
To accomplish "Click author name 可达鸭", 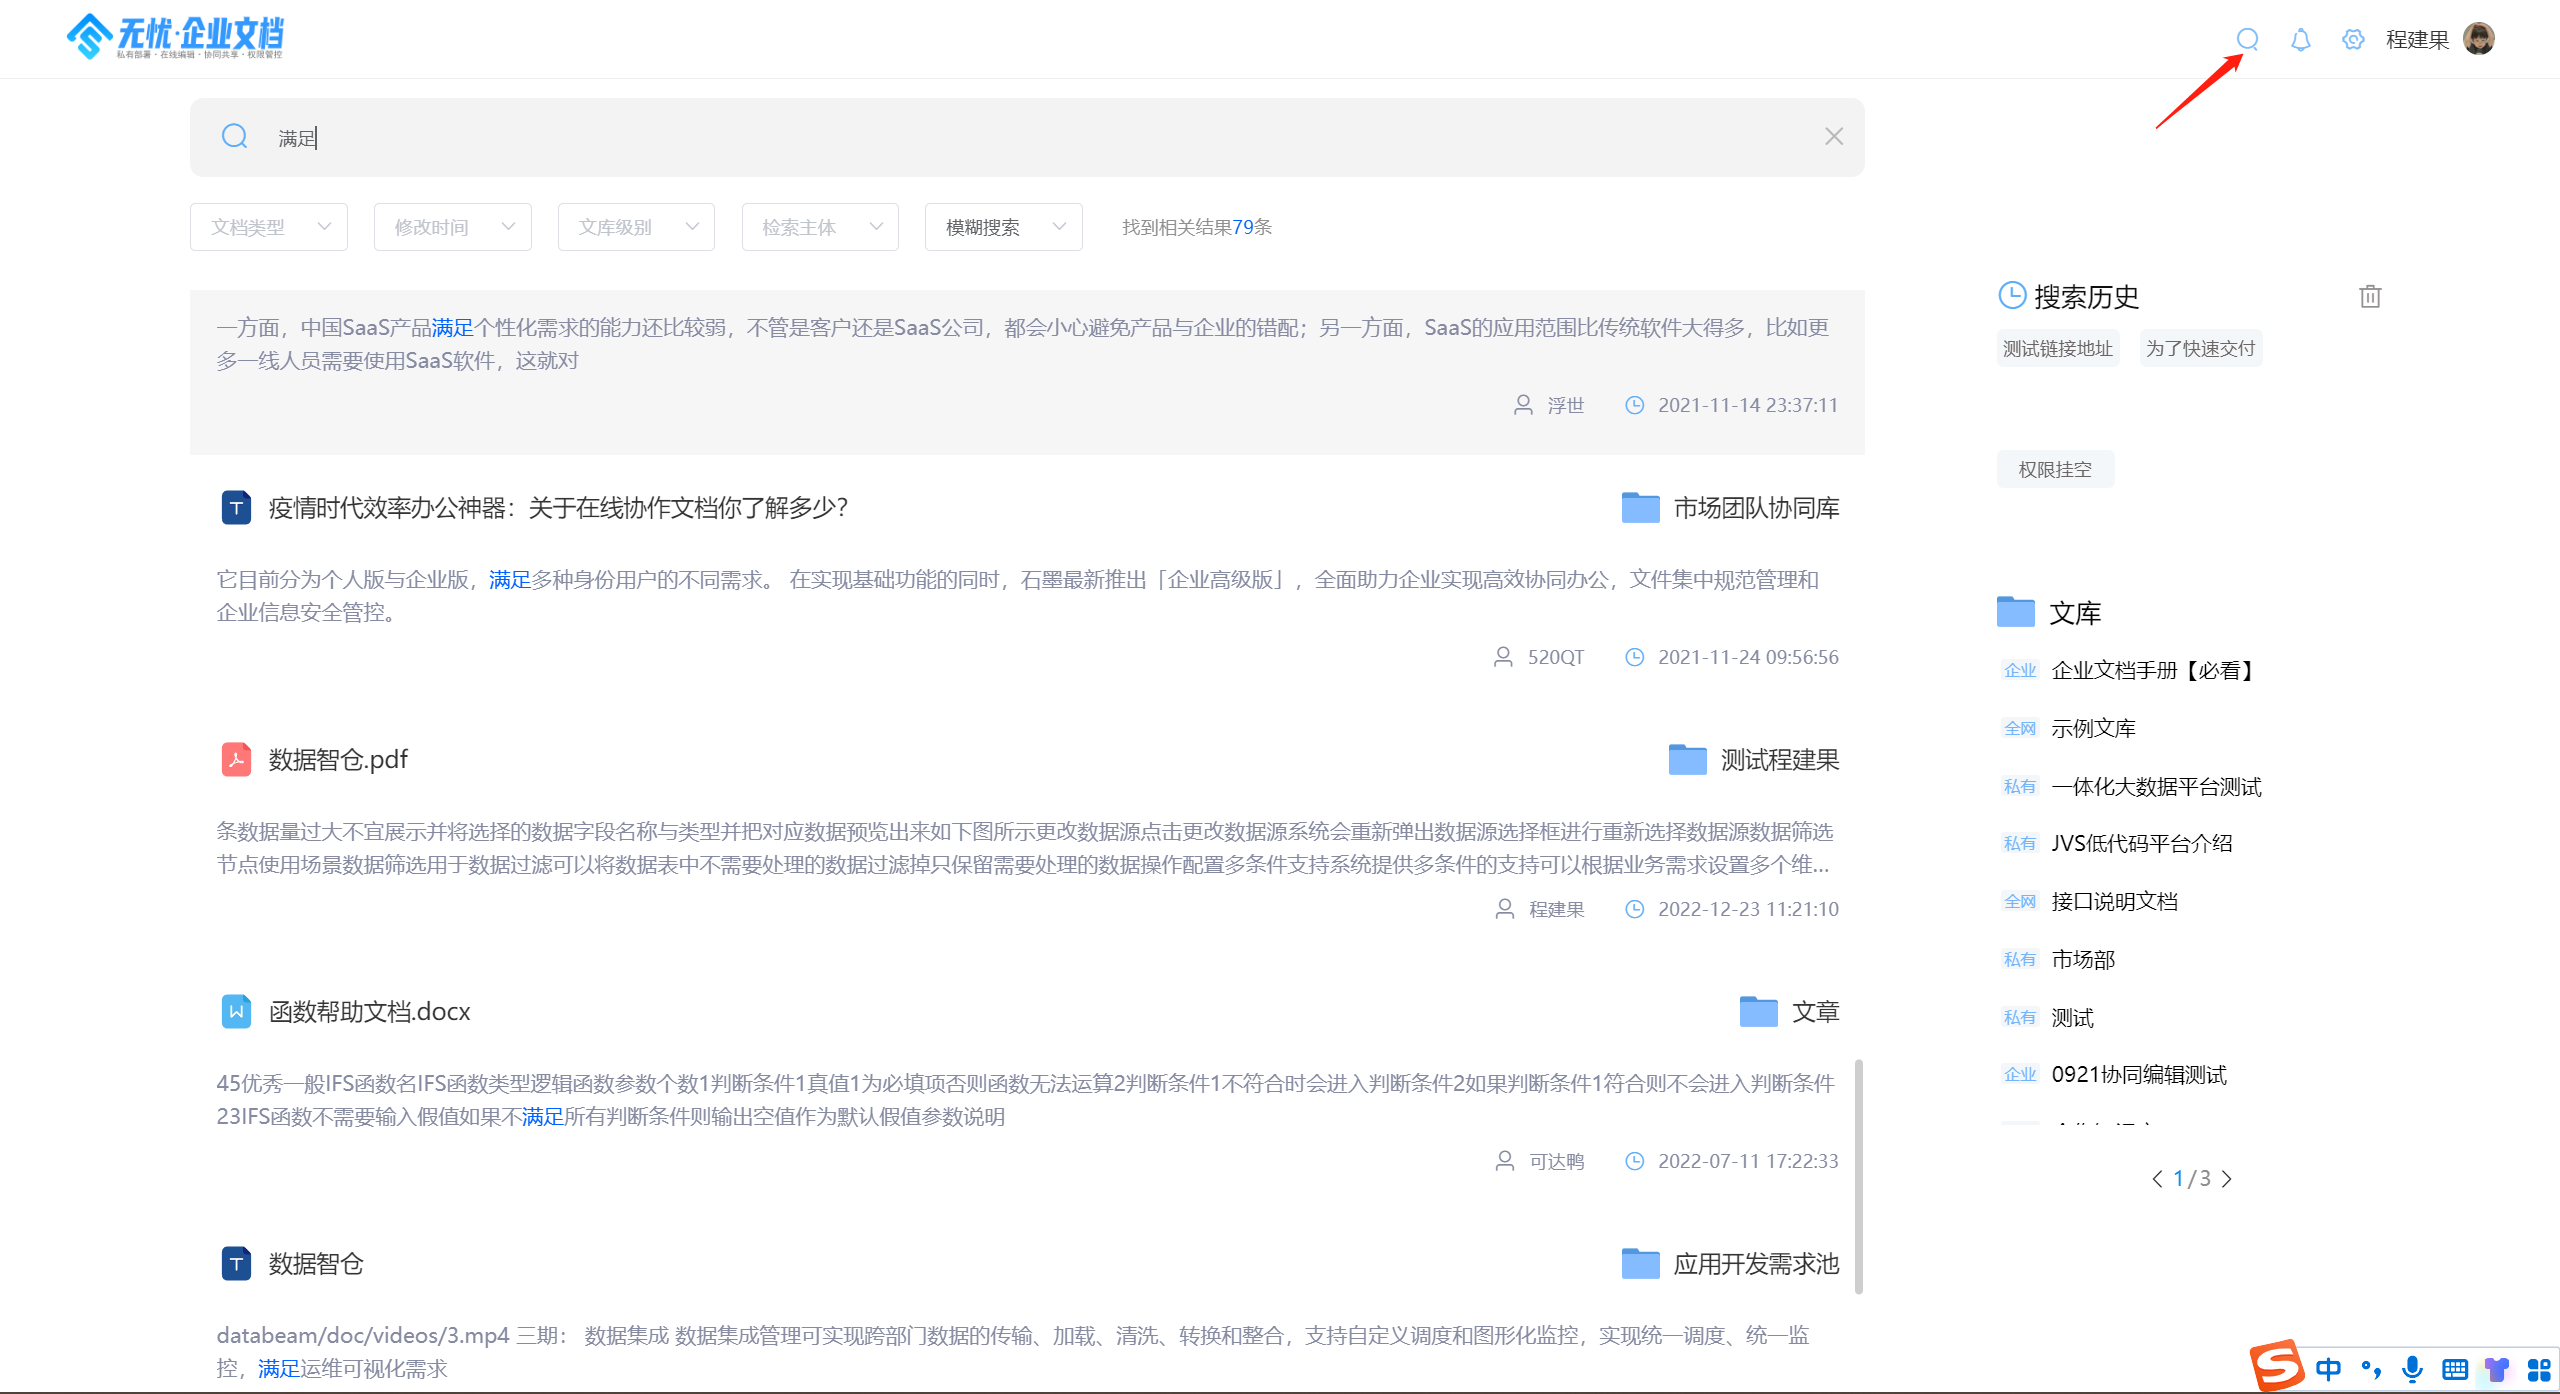I will click(x=1557, y=1161).
